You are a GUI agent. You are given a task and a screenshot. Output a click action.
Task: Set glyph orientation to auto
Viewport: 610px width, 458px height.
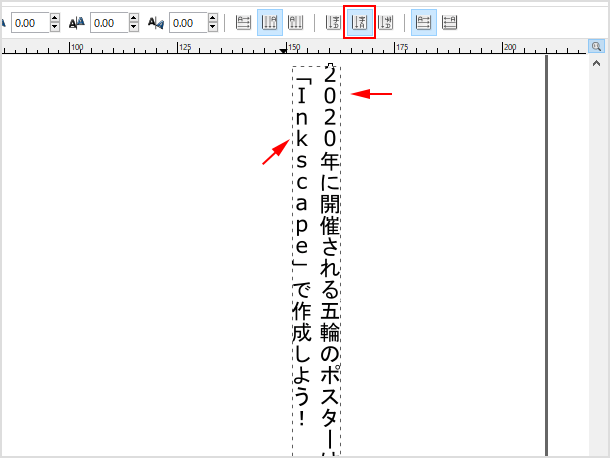pyautogui.click(x=333, y=23)
